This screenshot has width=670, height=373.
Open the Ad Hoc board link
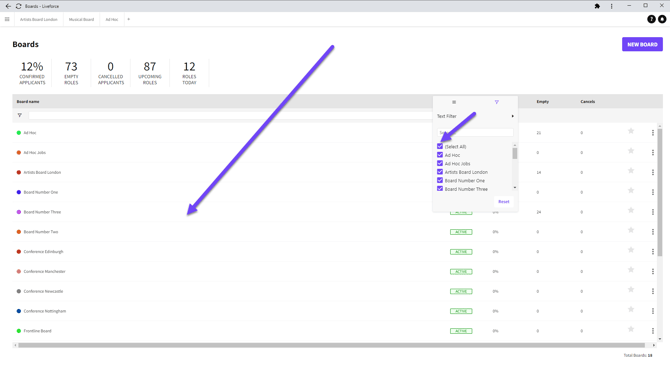click(30, 133)
